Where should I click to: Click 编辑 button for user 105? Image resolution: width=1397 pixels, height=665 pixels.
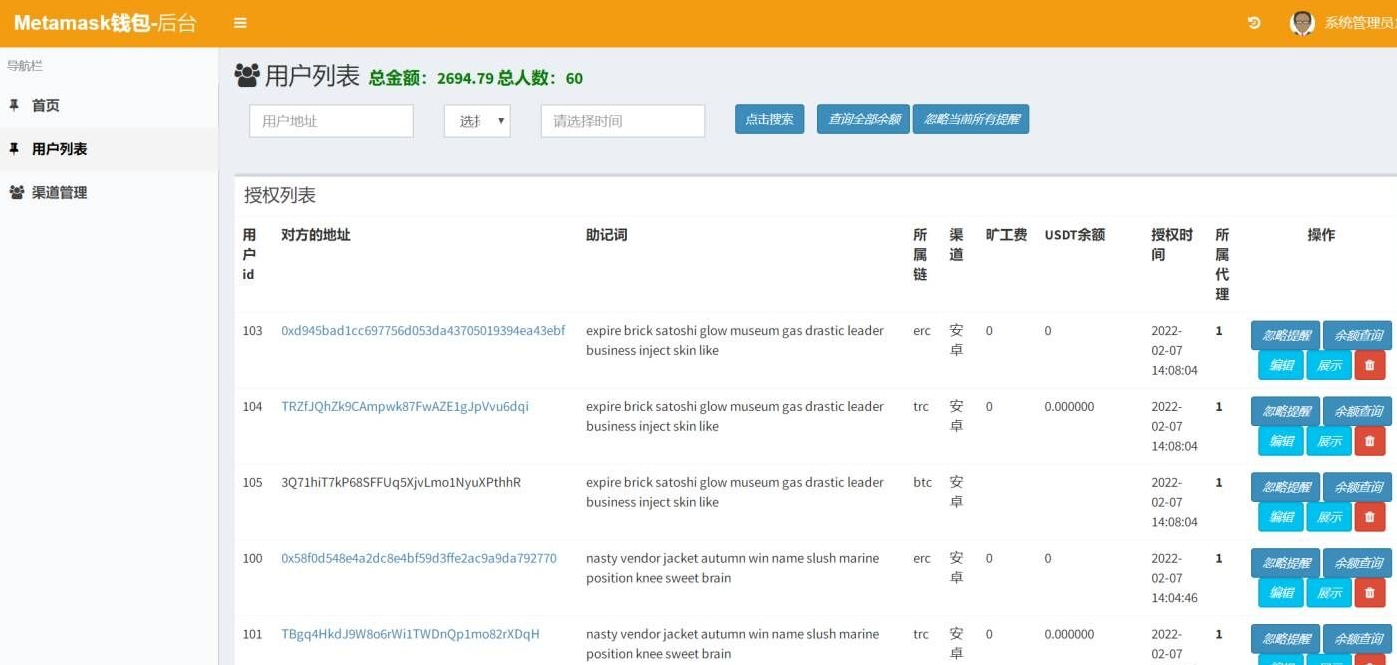1281,517
